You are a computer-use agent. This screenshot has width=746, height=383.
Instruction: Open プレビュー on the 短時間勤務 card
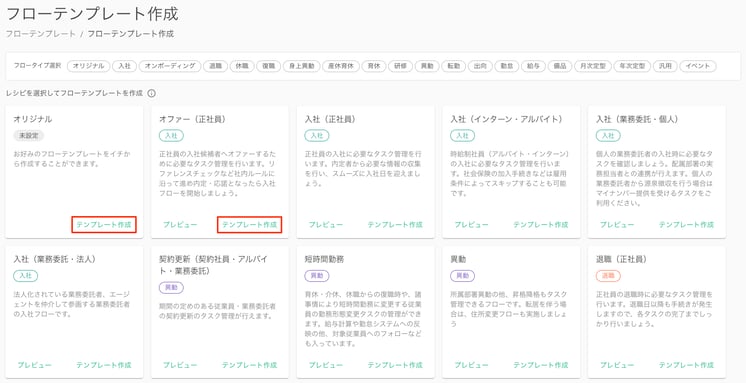point(325,365)
